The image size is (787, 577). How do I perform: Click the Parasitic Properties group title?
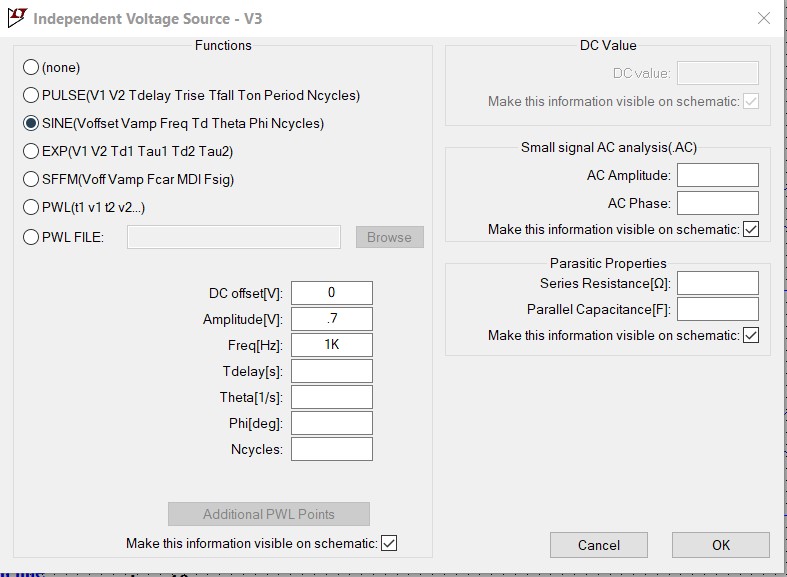[608, 263]
